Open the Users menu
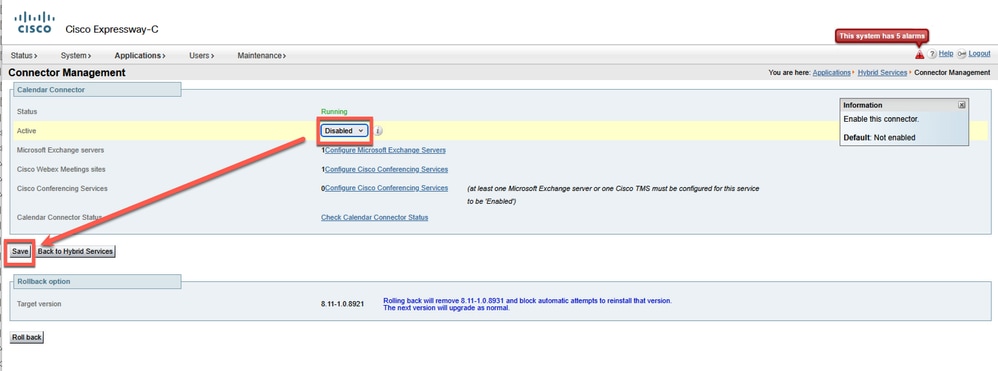This screenshot has width=998, height=371. 201,55
